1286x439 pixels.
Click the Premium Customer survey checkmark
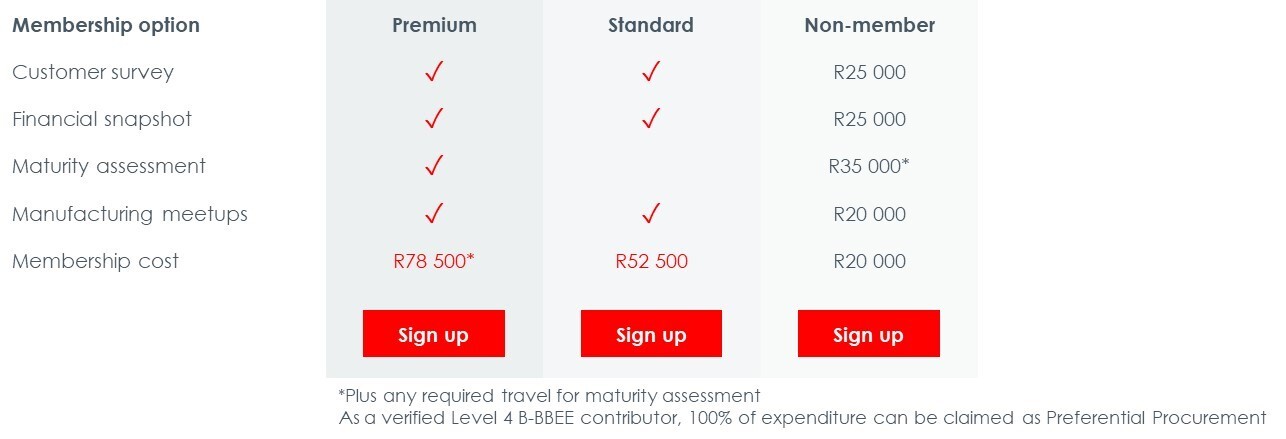pyautogui.click(x=434, y=71)
